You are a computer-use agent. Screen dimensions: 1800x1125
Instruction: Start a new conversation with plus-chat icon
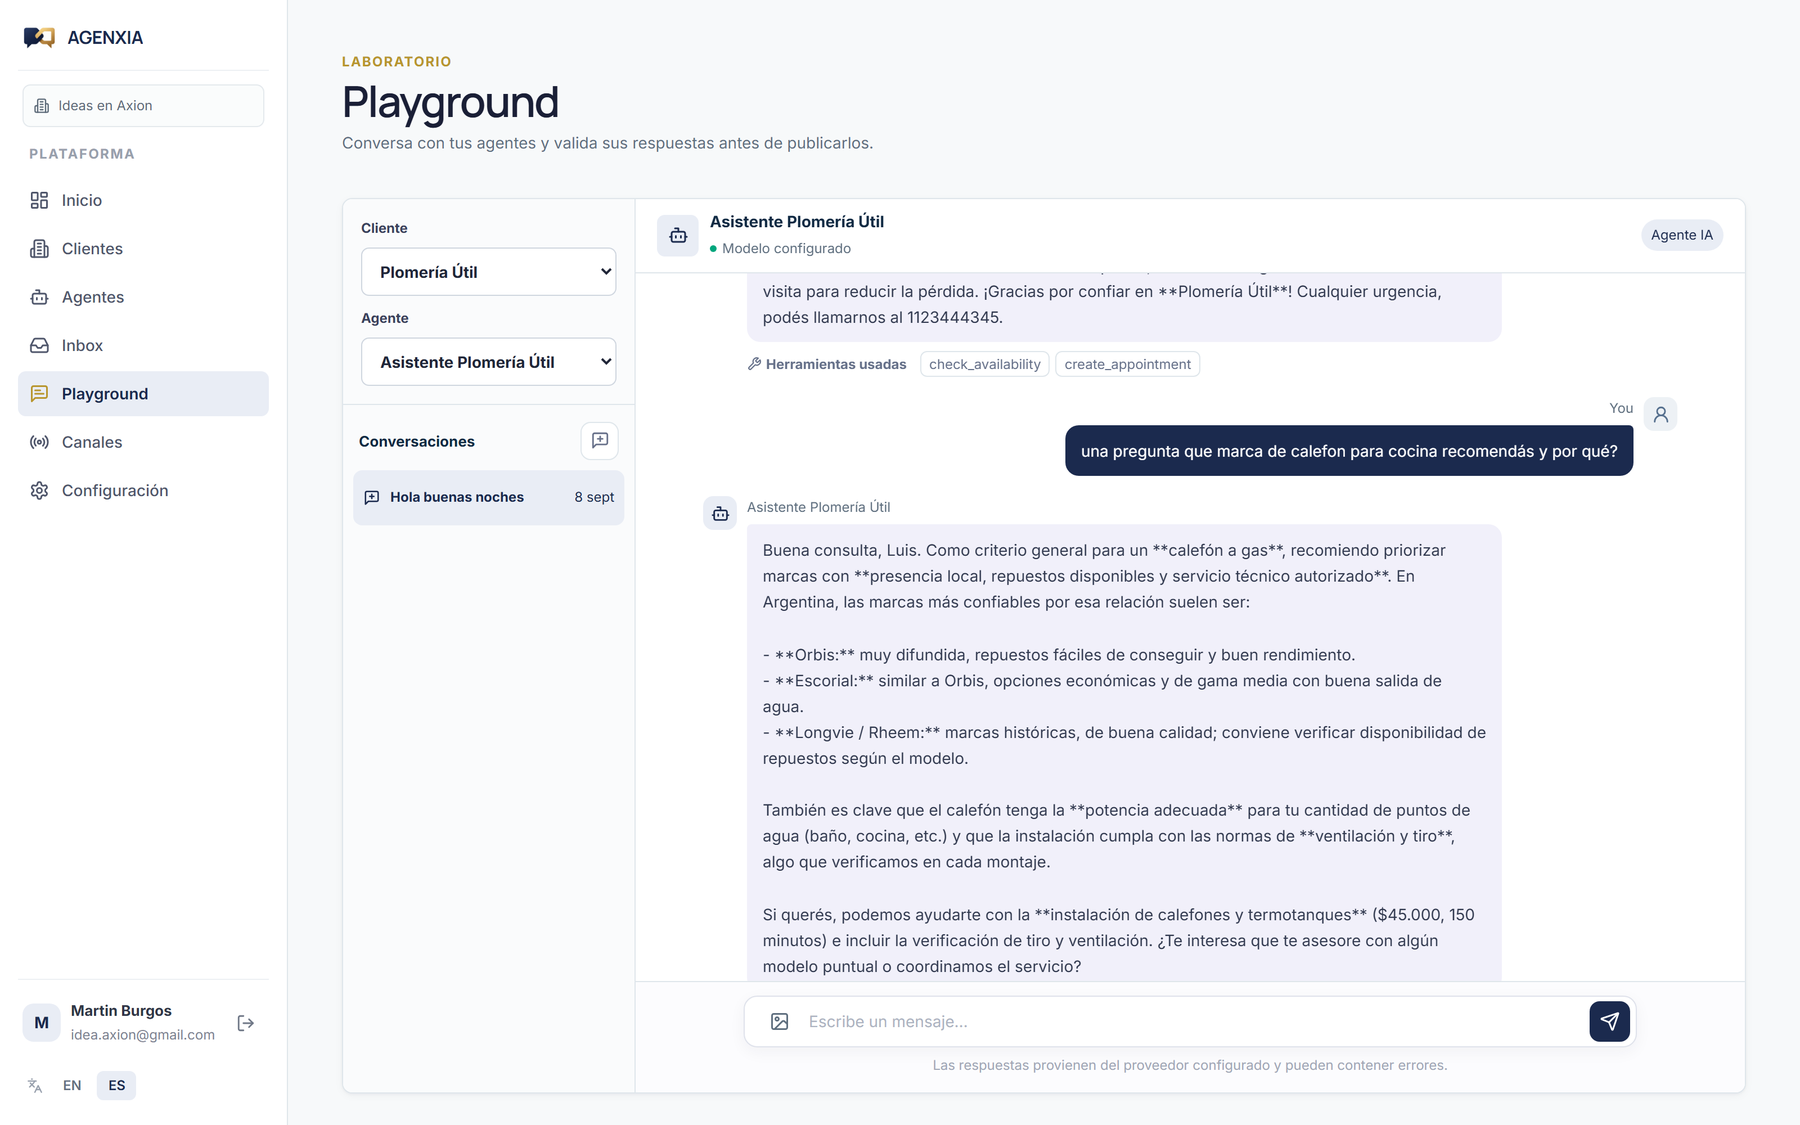click(600, 441)
